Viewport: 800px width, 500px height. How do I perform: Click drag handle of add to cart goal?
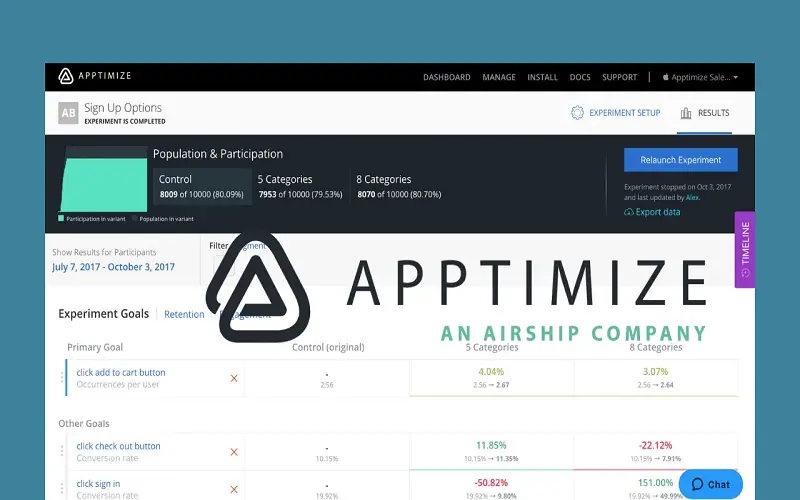pyautogui.click(x=62, y=378)
